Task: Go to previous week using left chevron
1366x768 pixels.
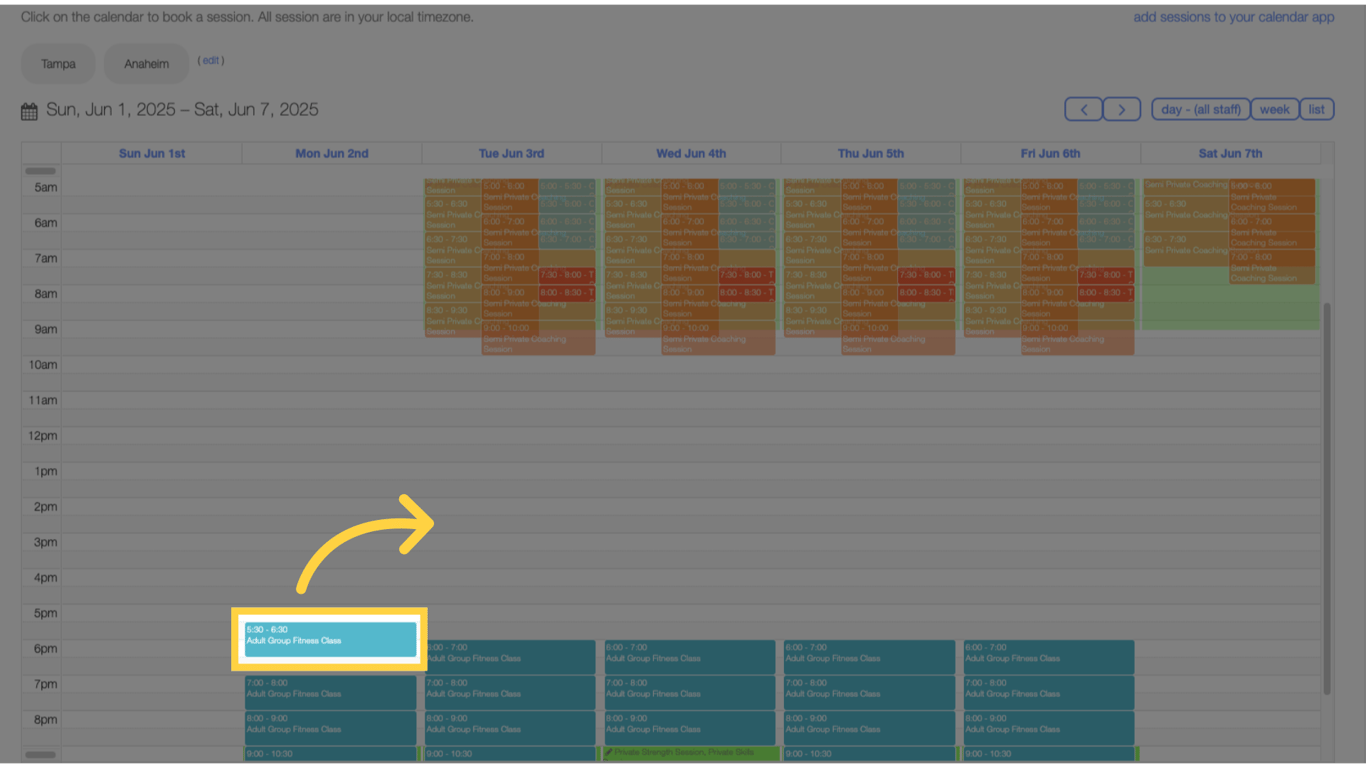Action: tap(1083, 108)
